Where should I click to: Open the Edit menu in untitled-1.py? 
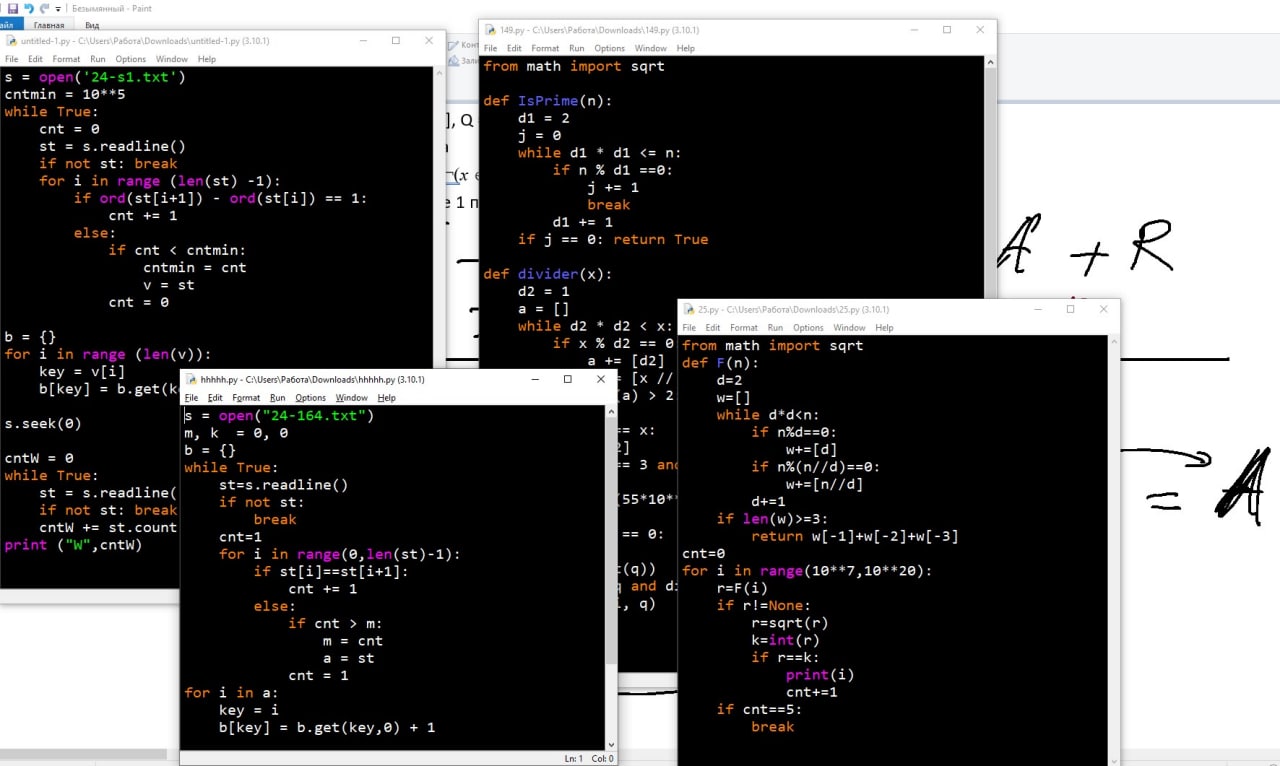pyautogui.click(x=36, y=59)
